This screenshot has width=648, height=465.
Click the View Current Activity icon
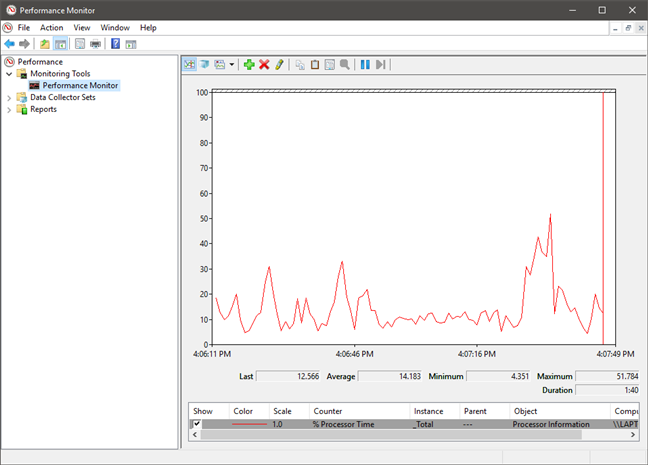[x=189, y=64]
